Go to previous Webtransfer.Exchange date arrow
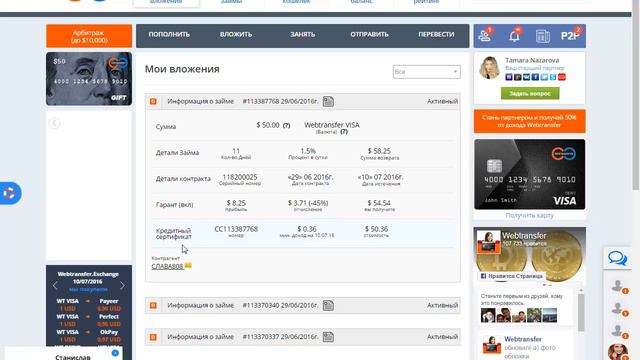 point(55,286)
